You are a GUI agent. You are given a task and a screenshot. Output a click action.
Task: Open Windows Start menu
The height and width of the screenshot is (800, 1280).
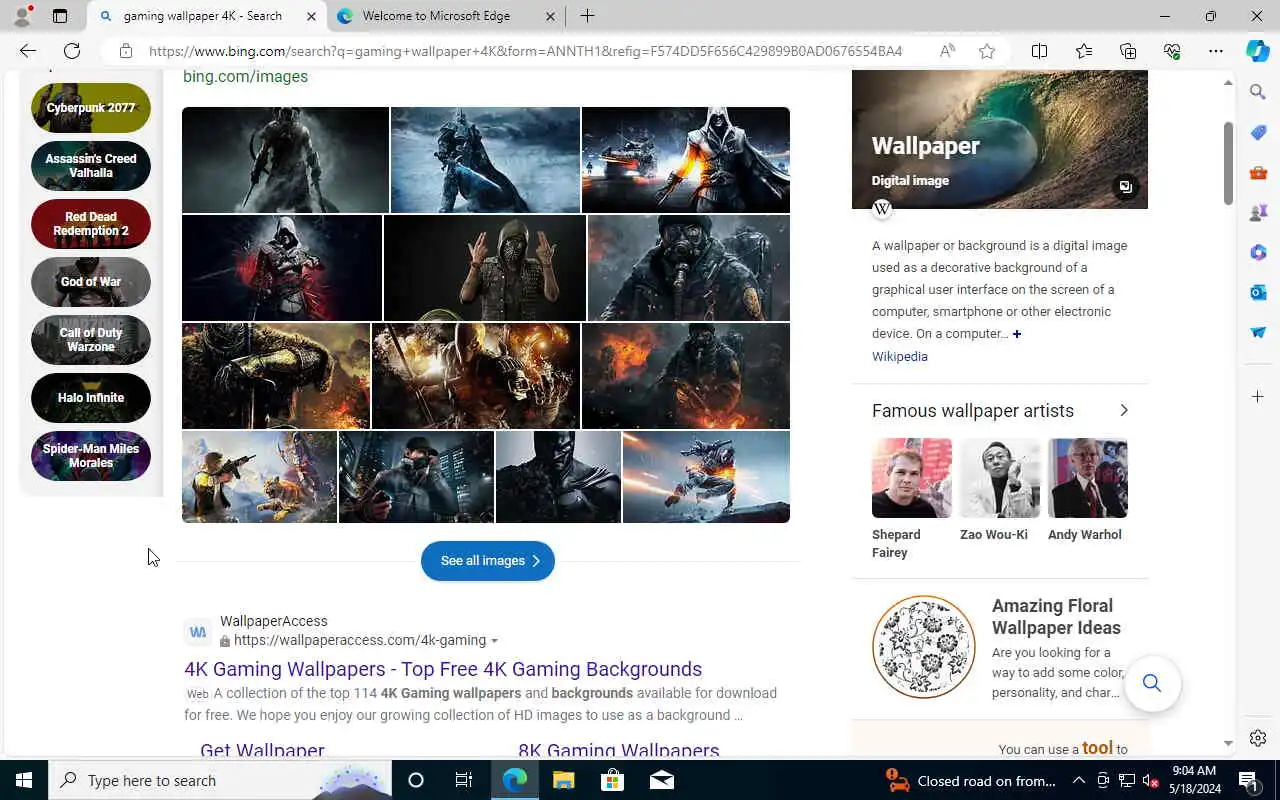[x=24, y=780]
